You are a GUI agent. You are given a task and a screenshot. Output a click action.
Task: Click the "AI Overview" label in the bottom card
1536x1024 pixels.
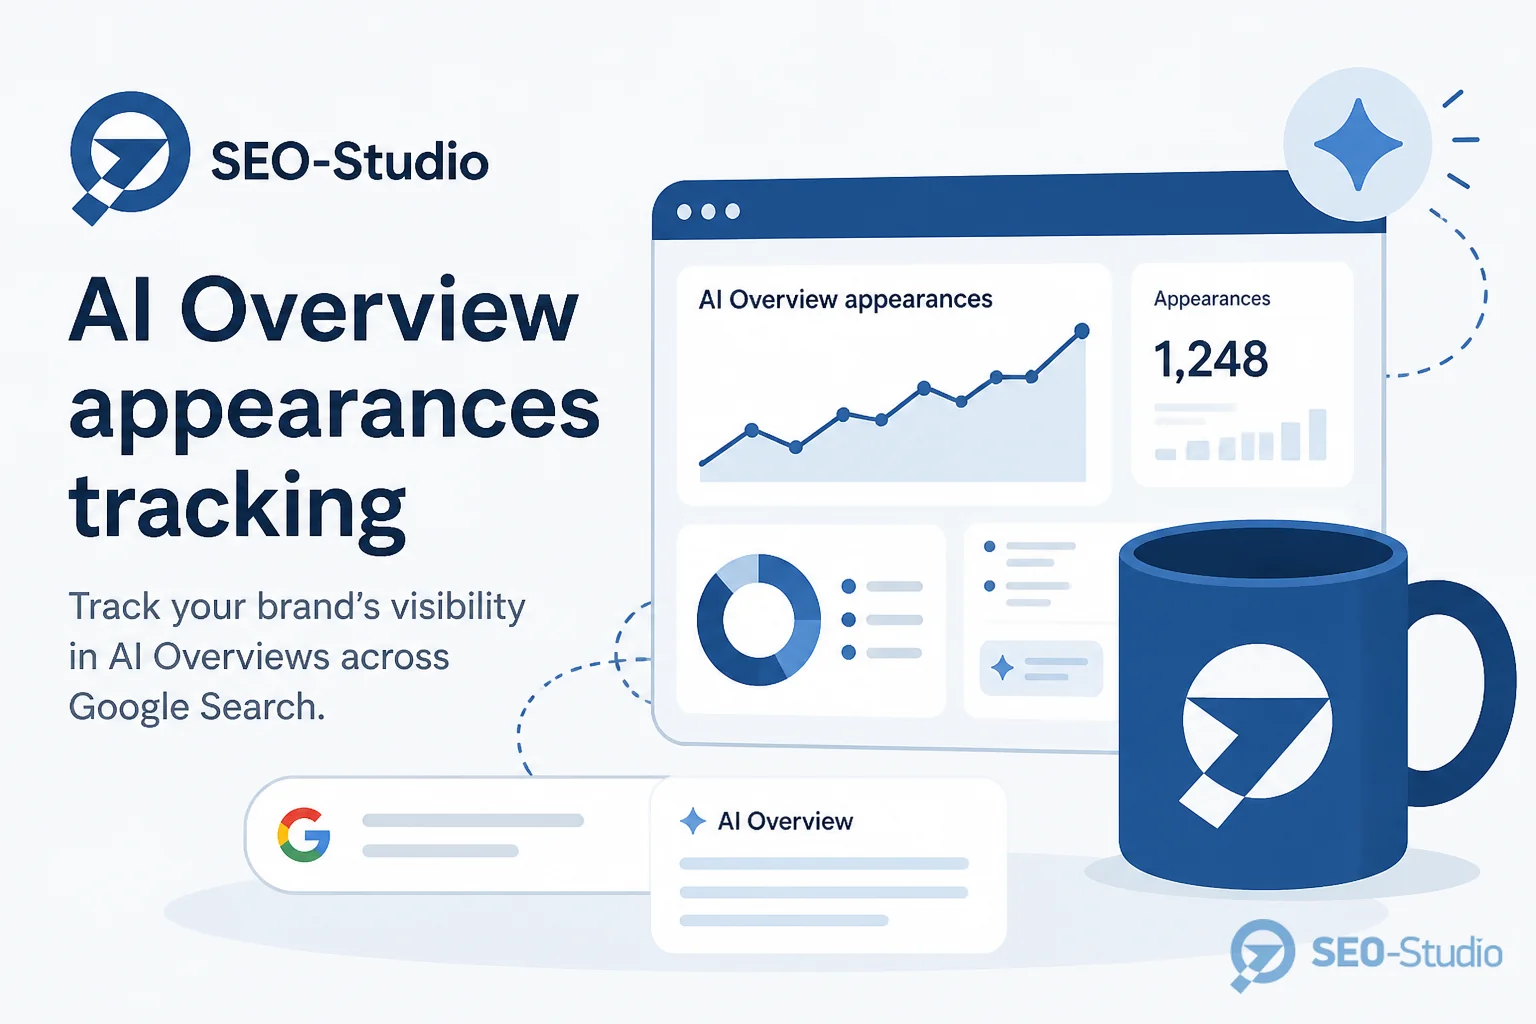point(785,821)
